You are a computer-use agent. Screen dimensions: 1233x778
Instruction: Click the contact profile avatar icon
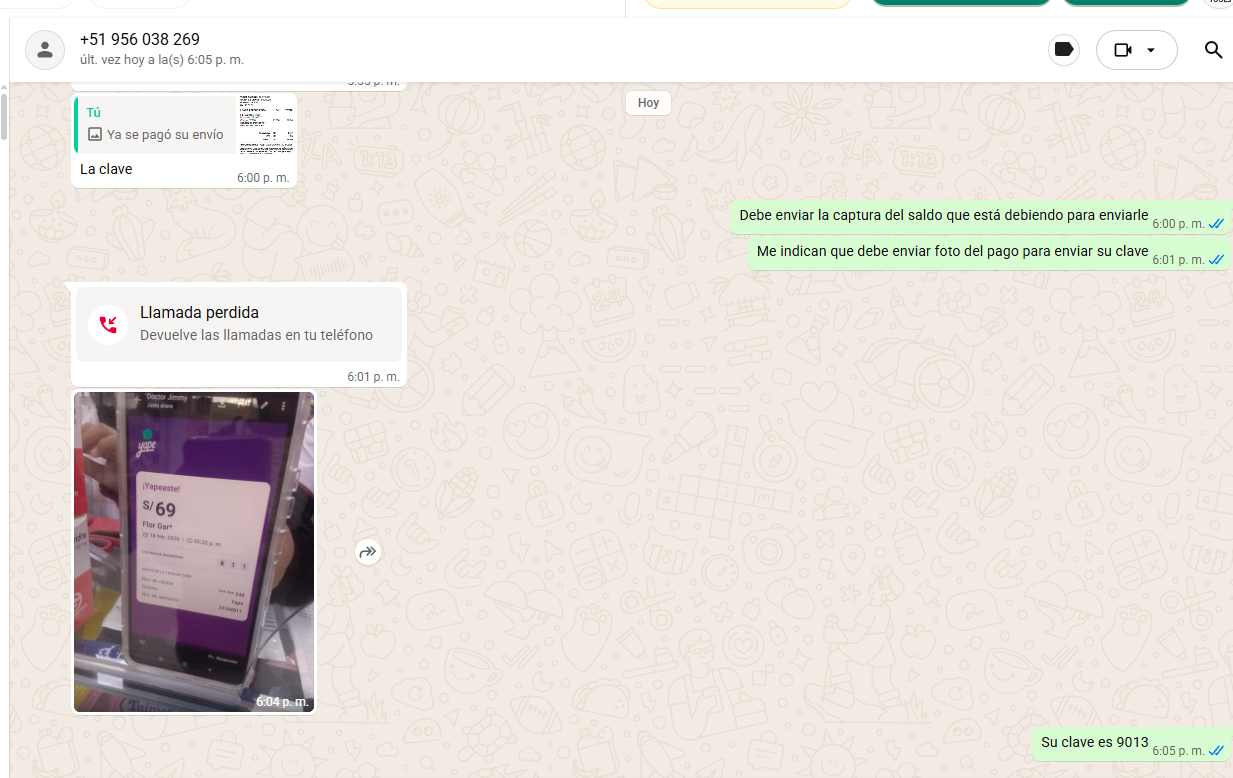pos(44,50)
